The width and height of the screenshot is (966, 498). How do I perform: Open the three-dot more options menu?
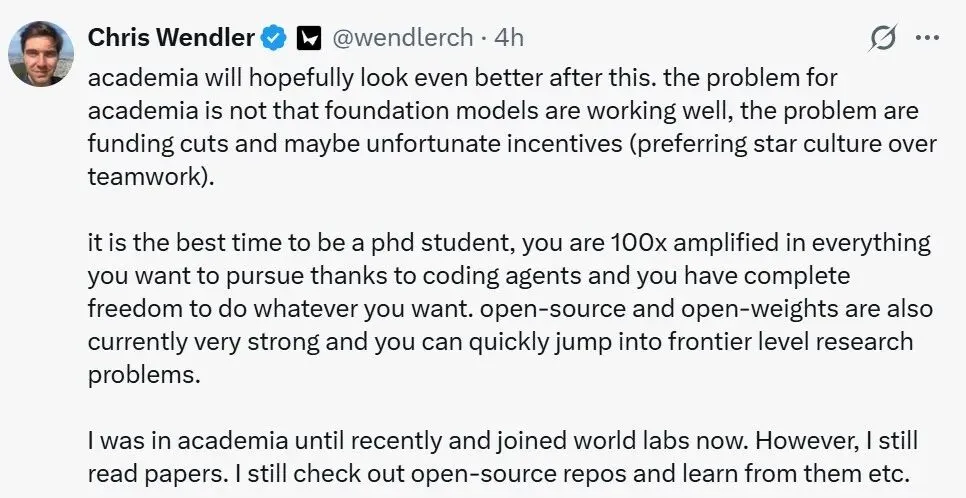[927, 38]
